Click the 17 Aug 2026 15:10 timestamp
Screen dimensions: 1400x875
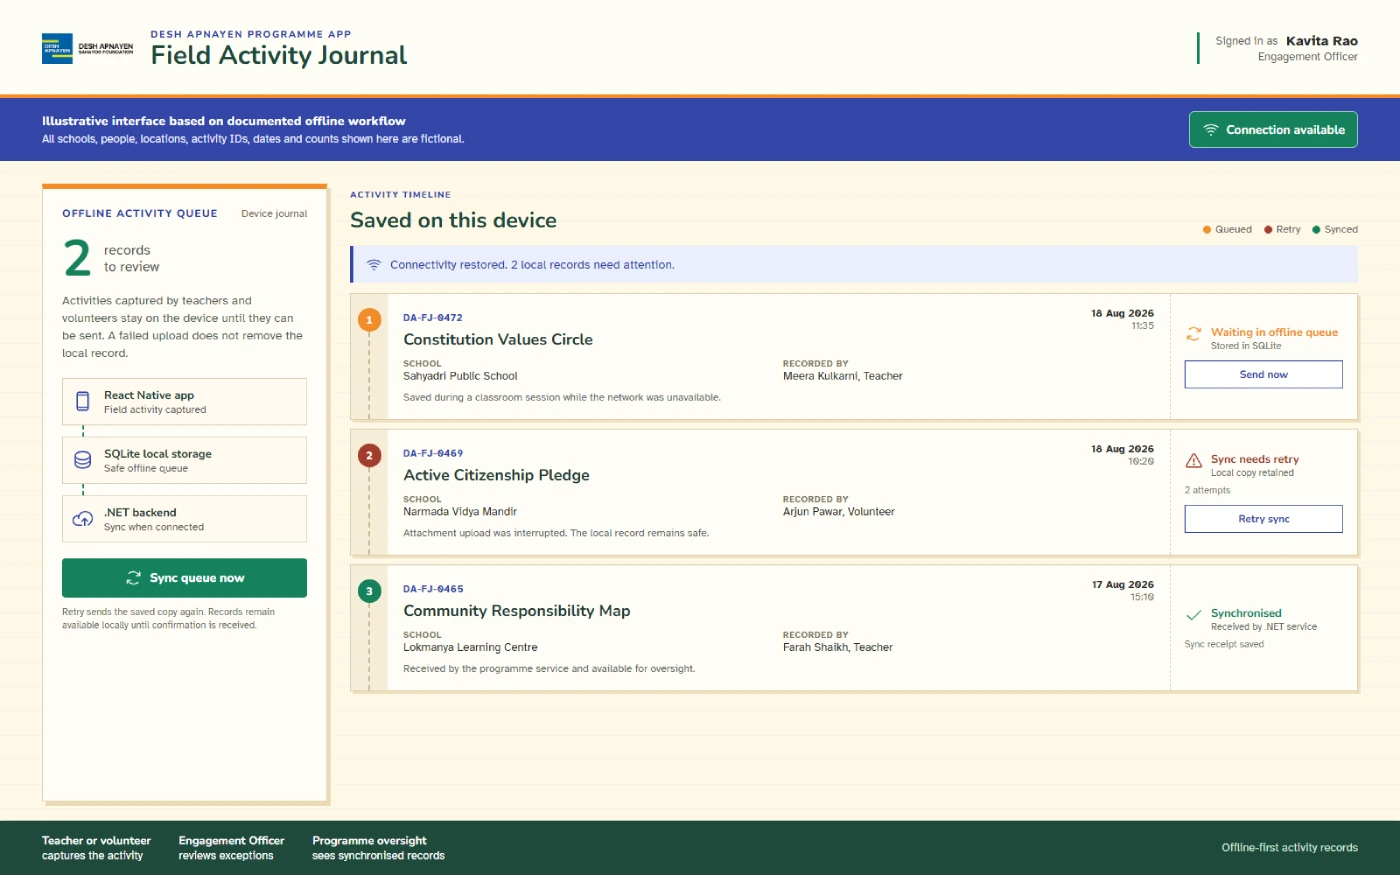[1122, 590]
